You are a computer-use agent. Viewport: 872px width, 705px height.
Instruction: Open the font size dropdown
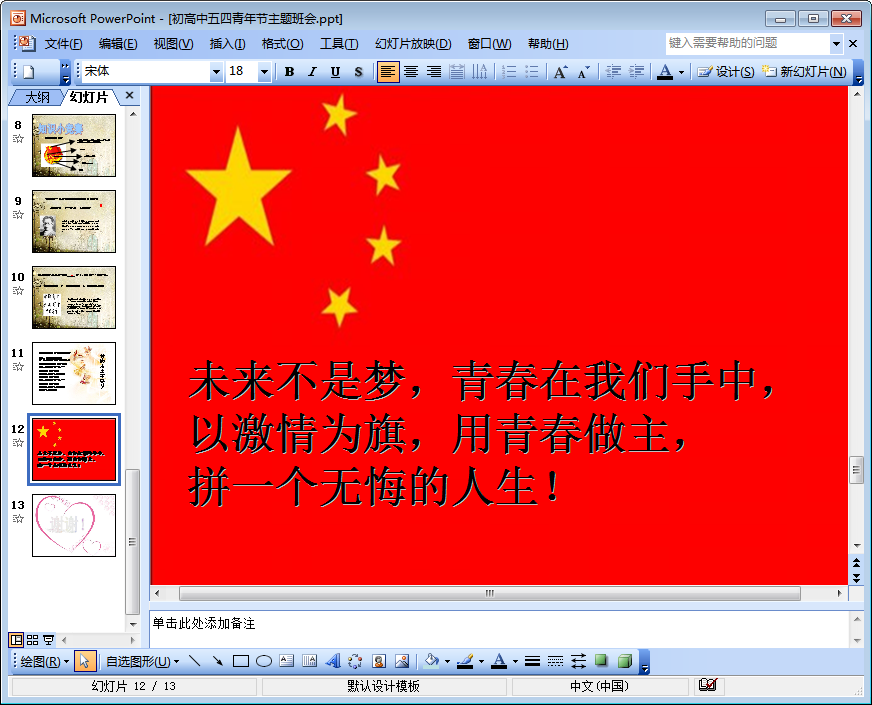coord(264,72)
